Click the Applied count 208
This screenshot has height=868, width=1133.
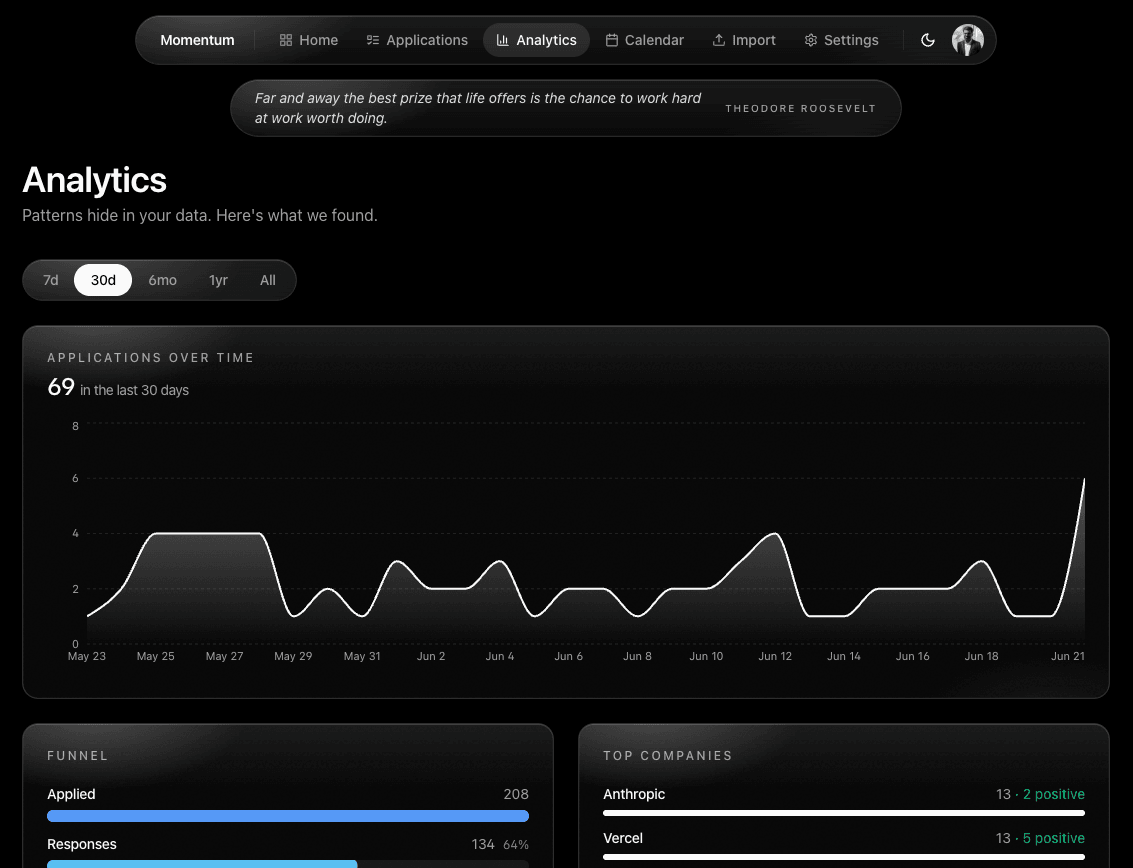[x=516, y=794]
